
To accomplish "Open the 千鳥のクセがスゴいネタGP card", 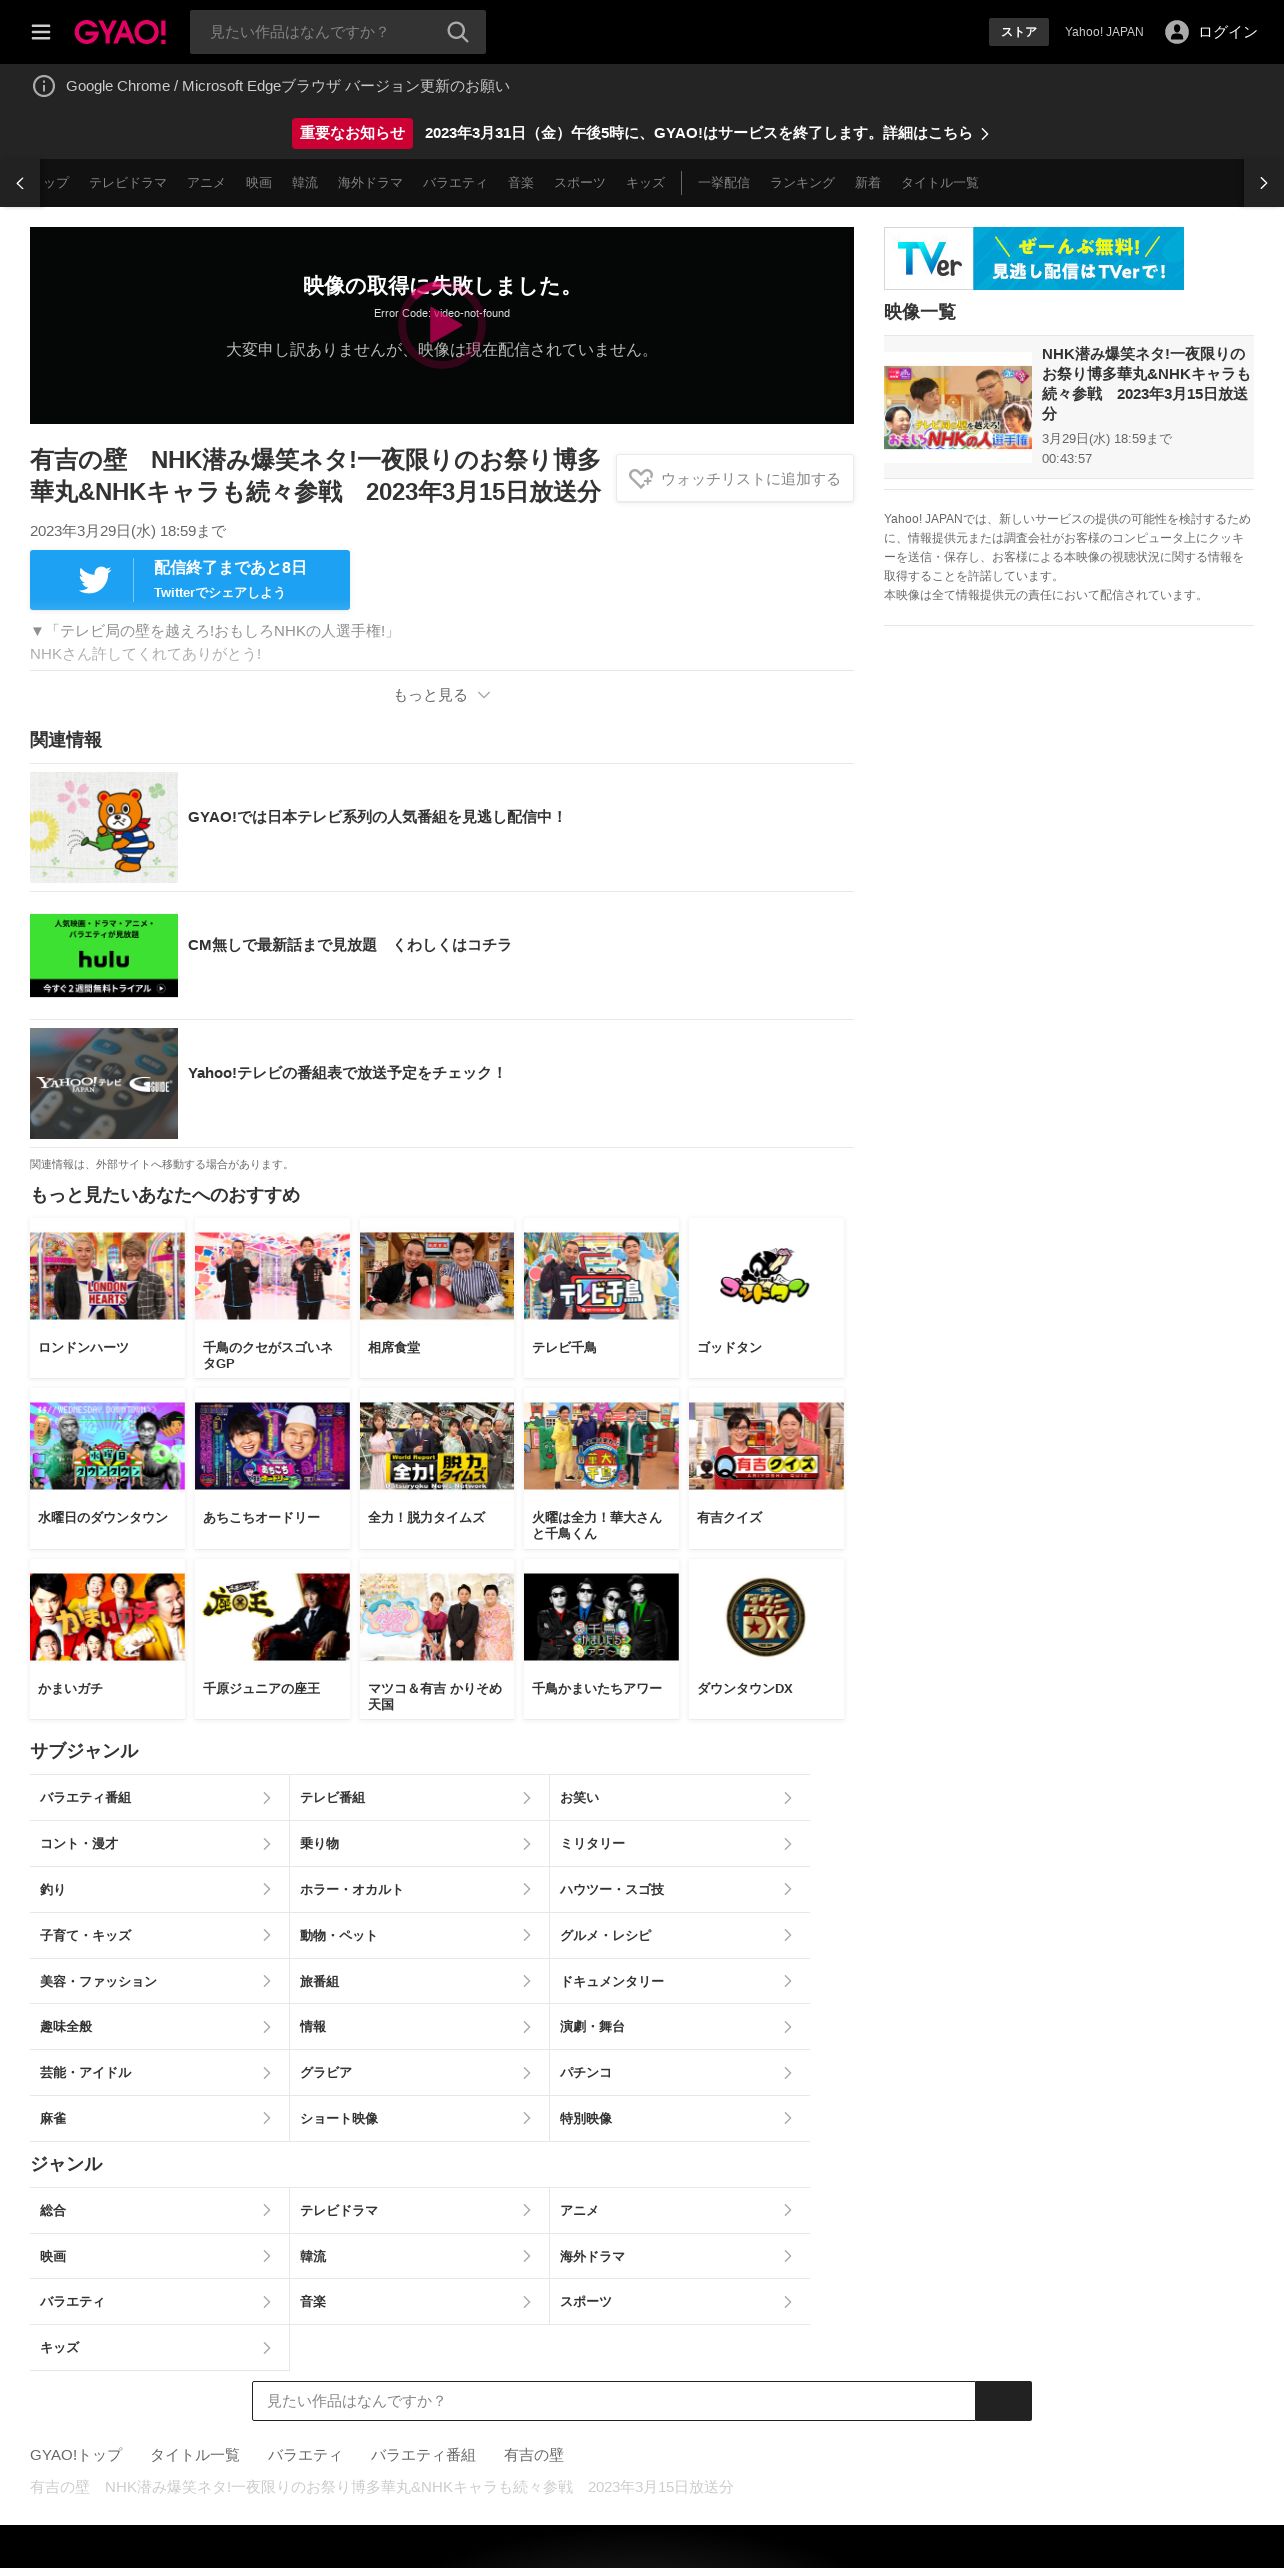I will click(x=272, y=1298).
